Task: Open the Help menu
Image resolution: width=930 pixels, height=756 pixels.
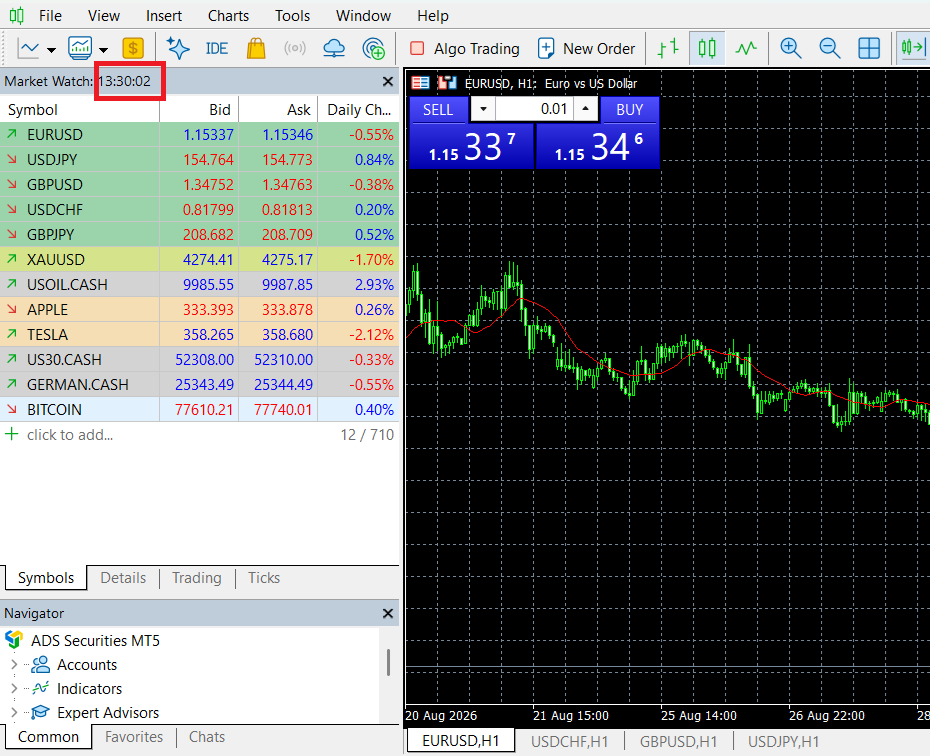Action: [x=433, y=16]
